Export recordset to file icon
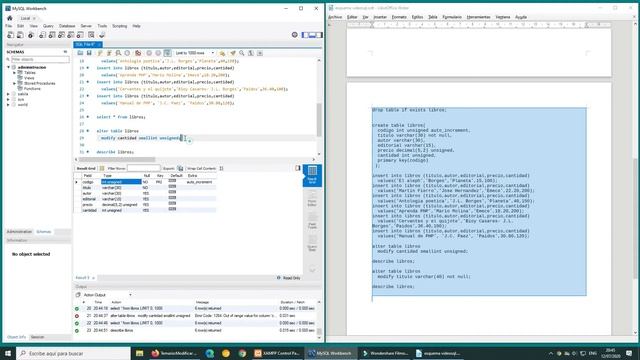 tap(180, 168)
